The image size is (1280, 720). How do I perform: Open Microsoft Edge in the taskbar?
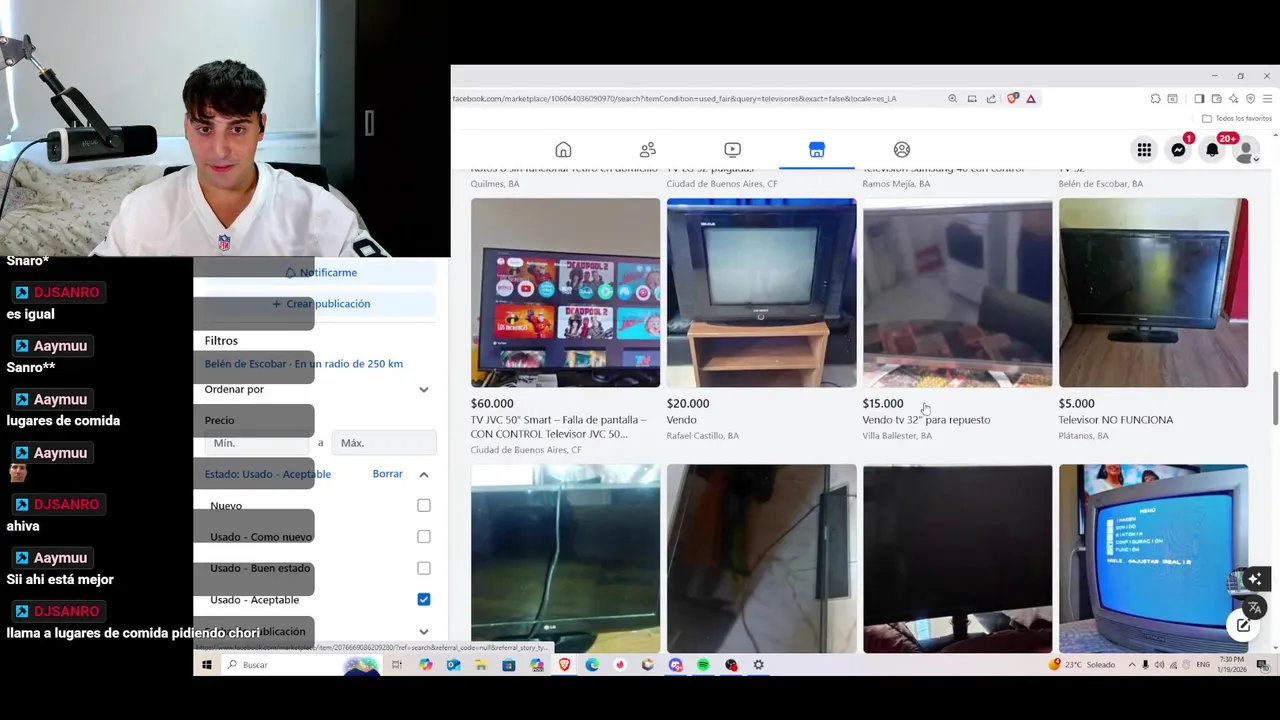(x=592, y=665)
